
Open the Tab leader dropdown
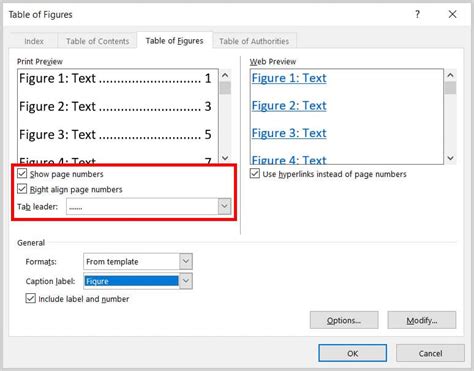[224, 207]
